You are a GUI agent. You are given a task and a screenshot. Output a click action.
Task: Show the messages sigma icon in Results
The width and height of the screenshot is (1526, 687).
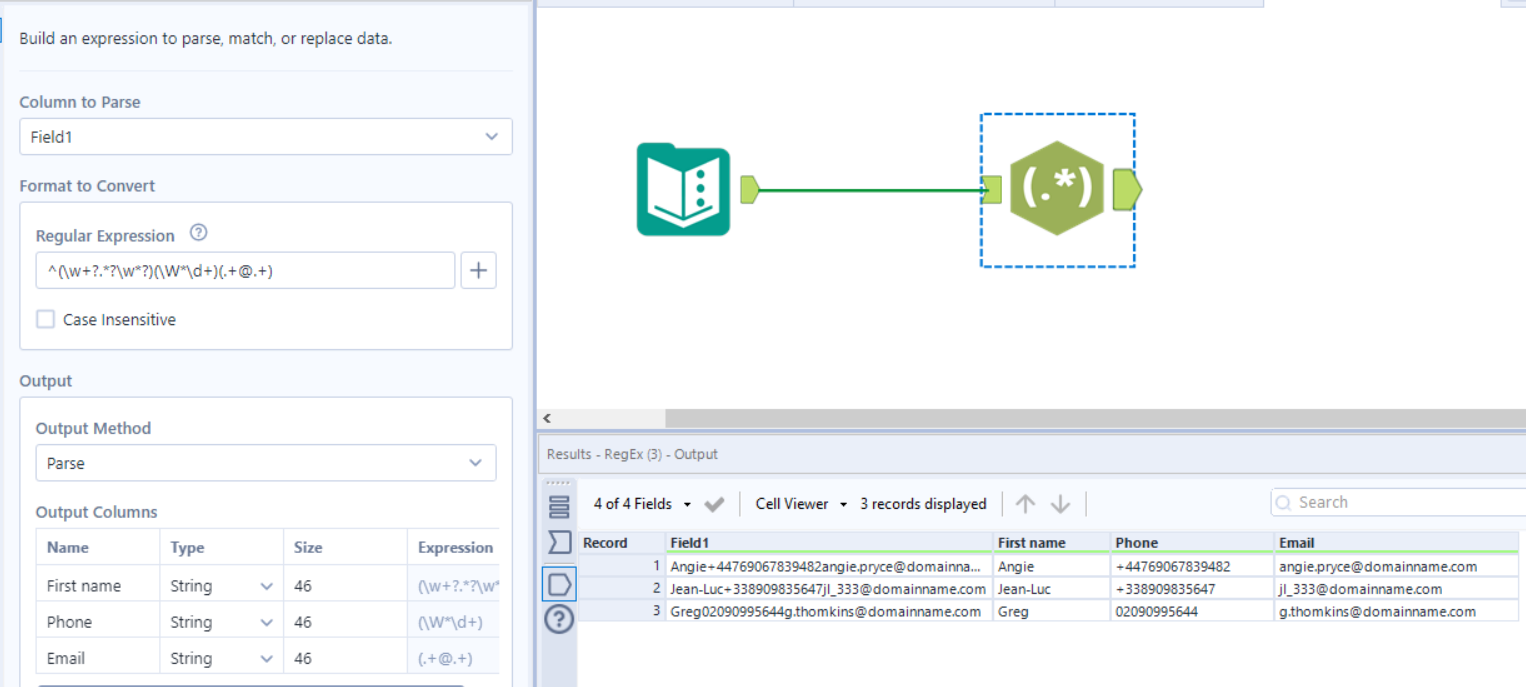coord(559,543)
